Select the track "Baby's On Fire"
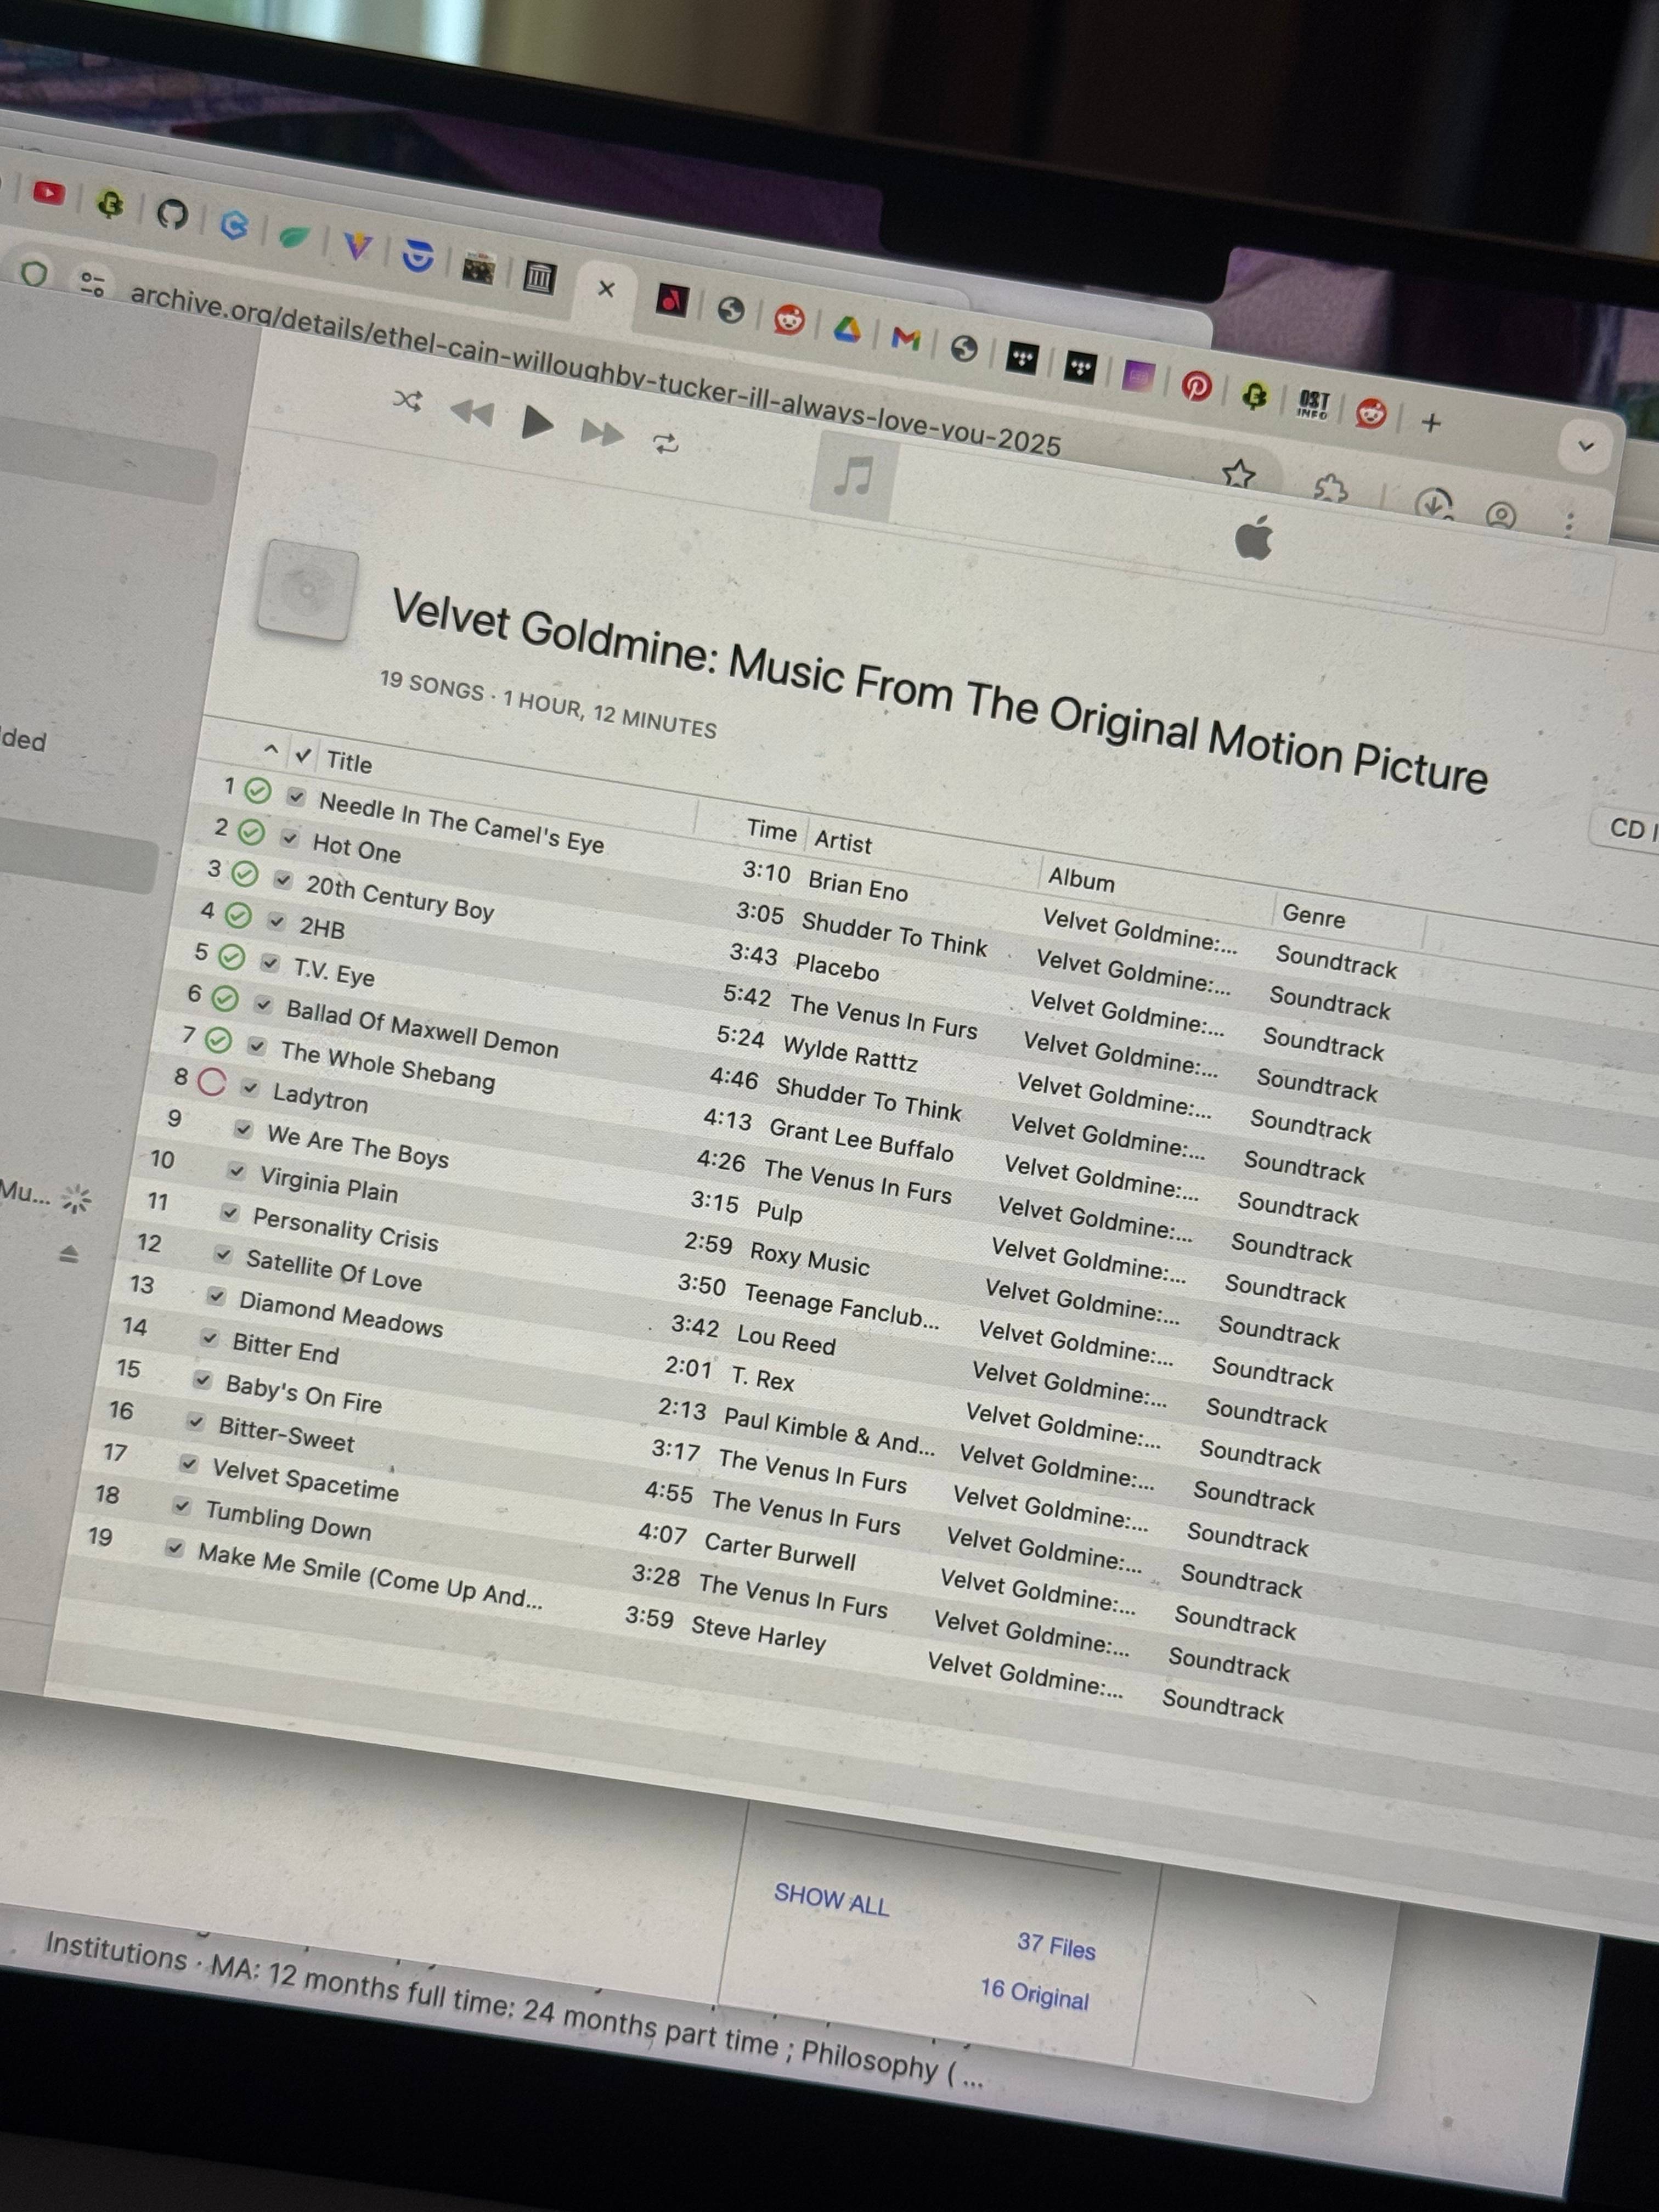Viewport: 1659px width, 2212px height. [x=303, y=1394]
